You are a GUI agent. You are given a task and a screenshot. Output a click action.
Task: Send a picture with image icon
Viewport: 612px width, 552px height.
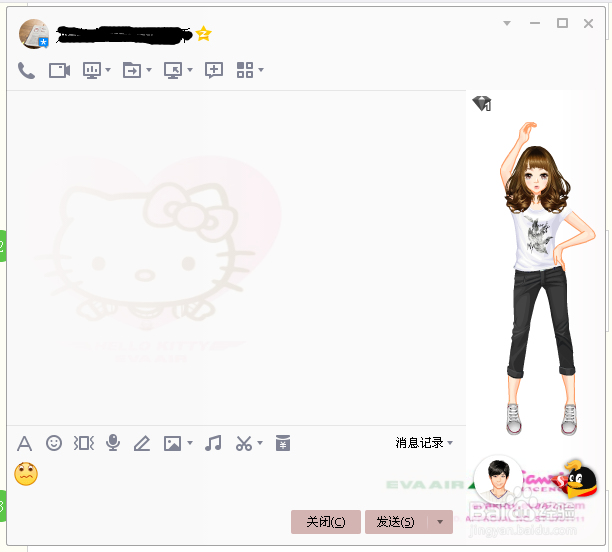click(x=173, y=443)
